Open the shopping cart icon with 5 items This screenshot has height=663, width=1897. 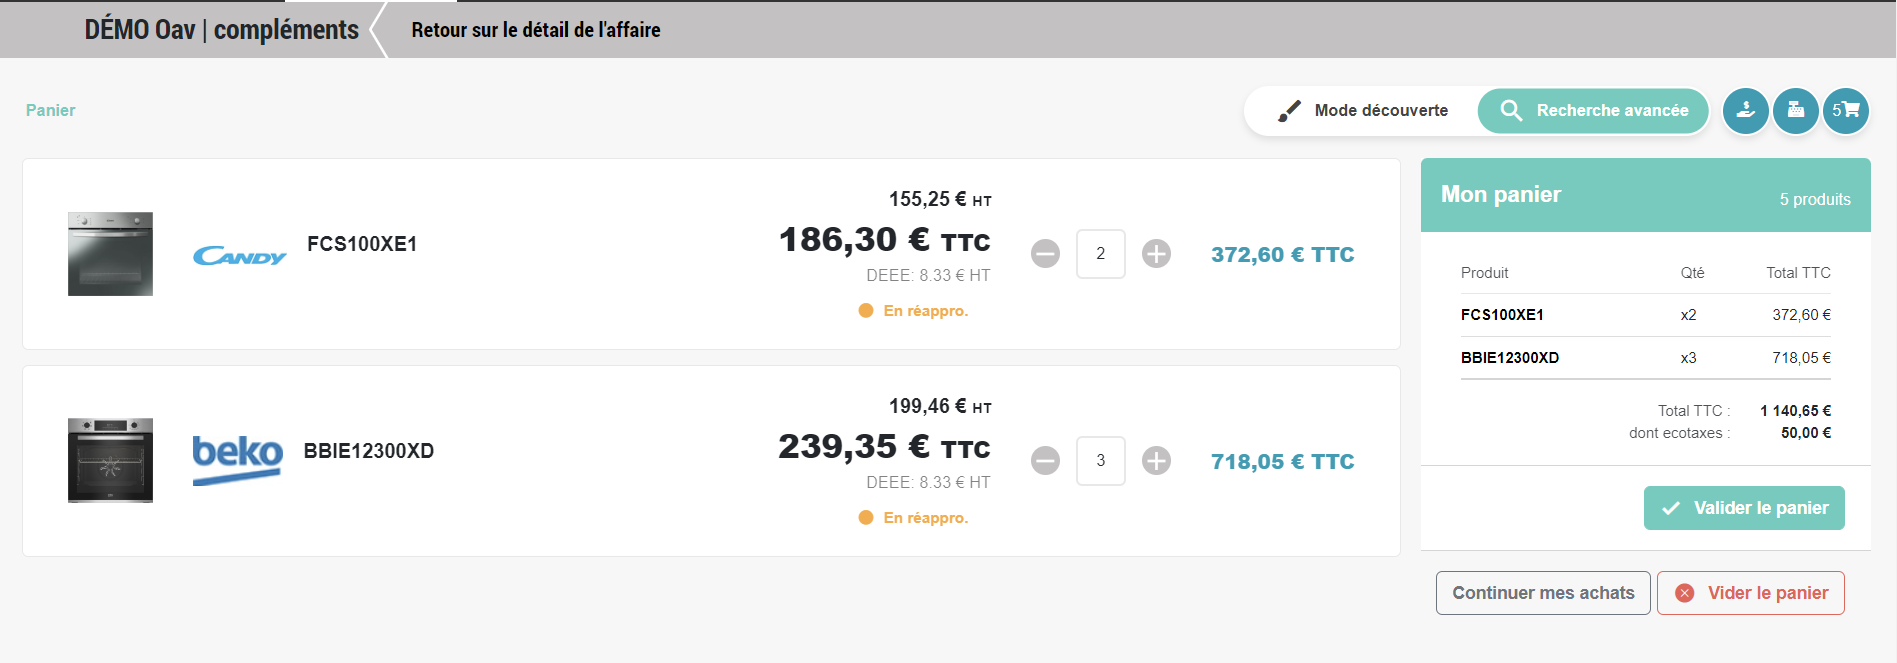click(1846, 111)
